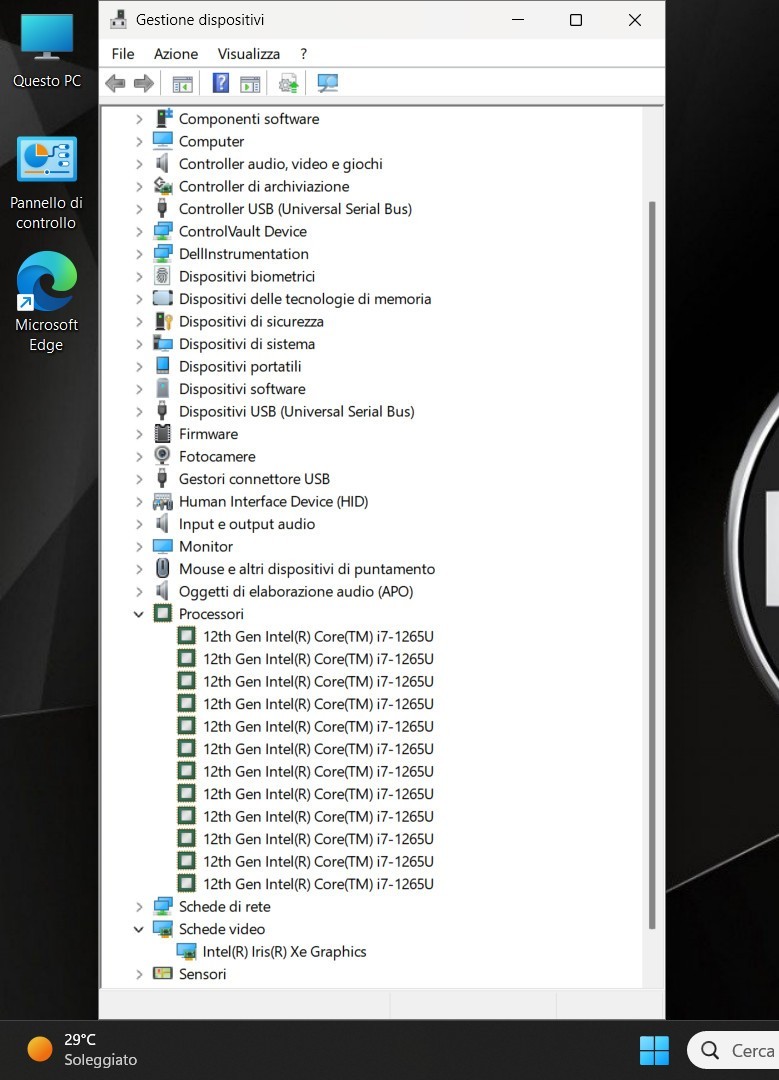This screenshot has height=1080, width=779.
Task: Click the Dispositivi biometrici fingerprint icon
Action: click(163, 276)
